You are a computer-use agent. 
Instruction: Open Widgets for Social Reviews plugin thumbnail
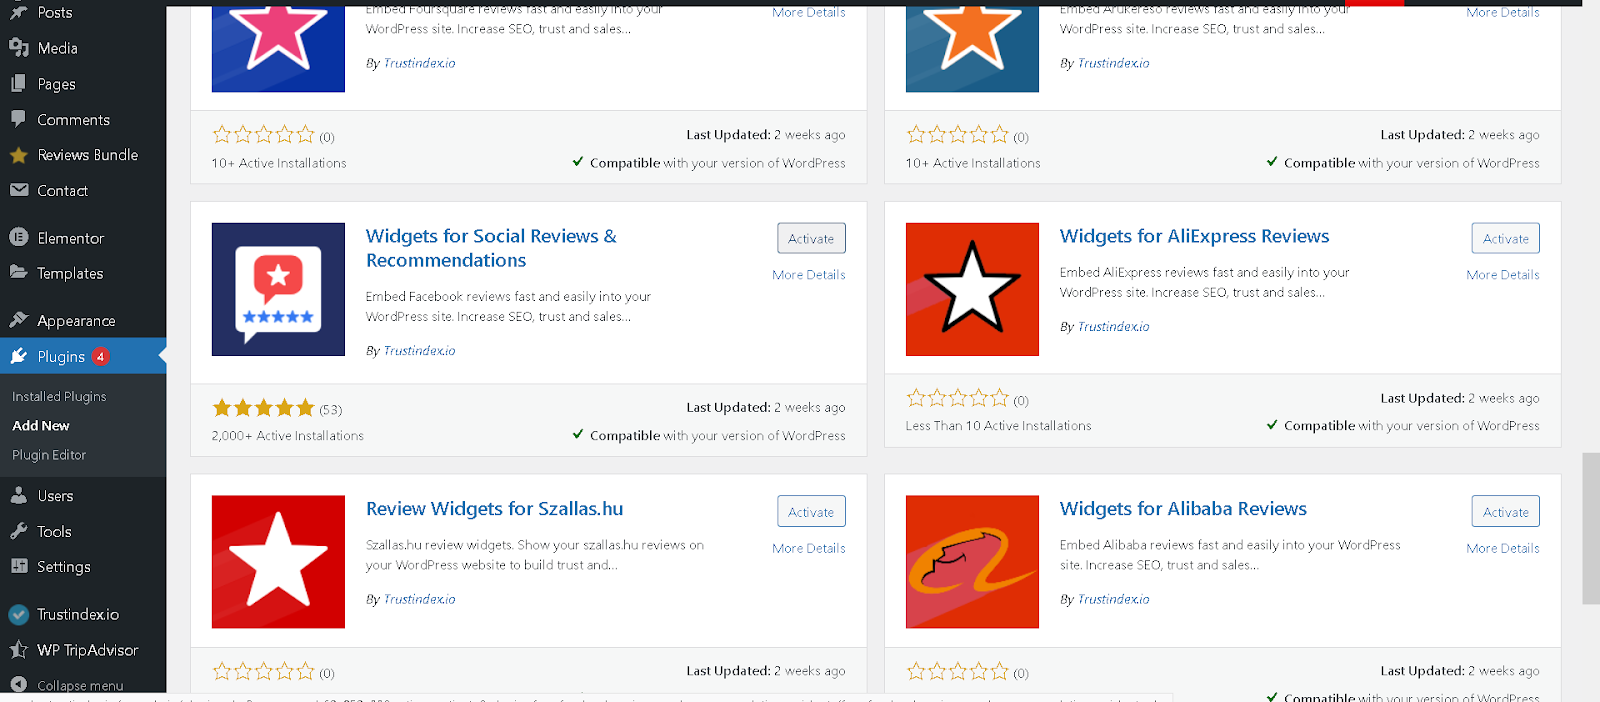point(278,289)
